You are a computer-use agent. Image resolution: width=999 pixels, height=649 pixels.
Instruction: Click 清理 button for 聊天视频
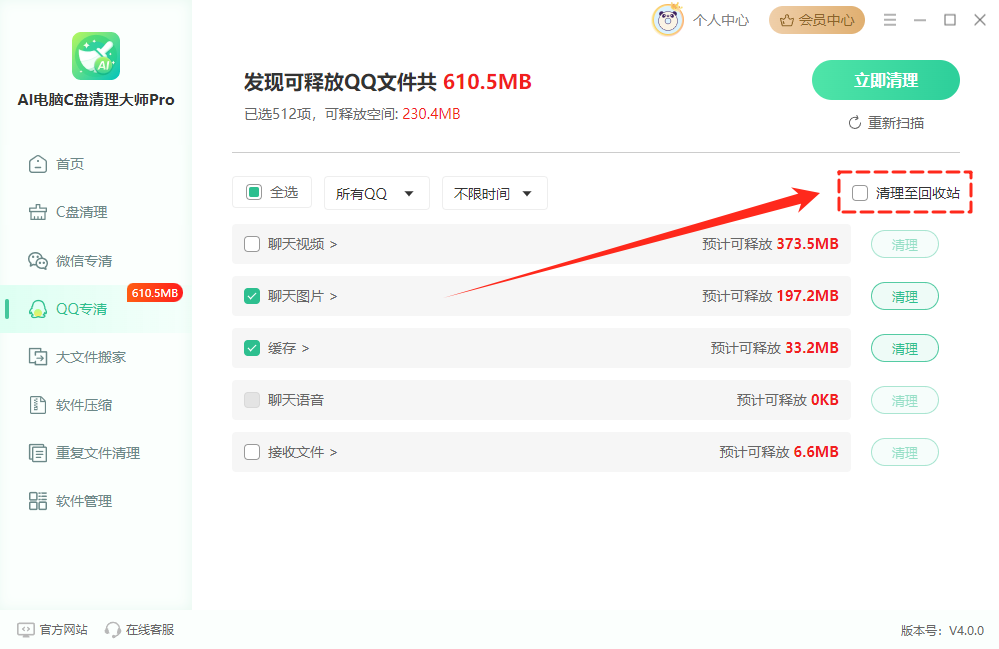905,245
